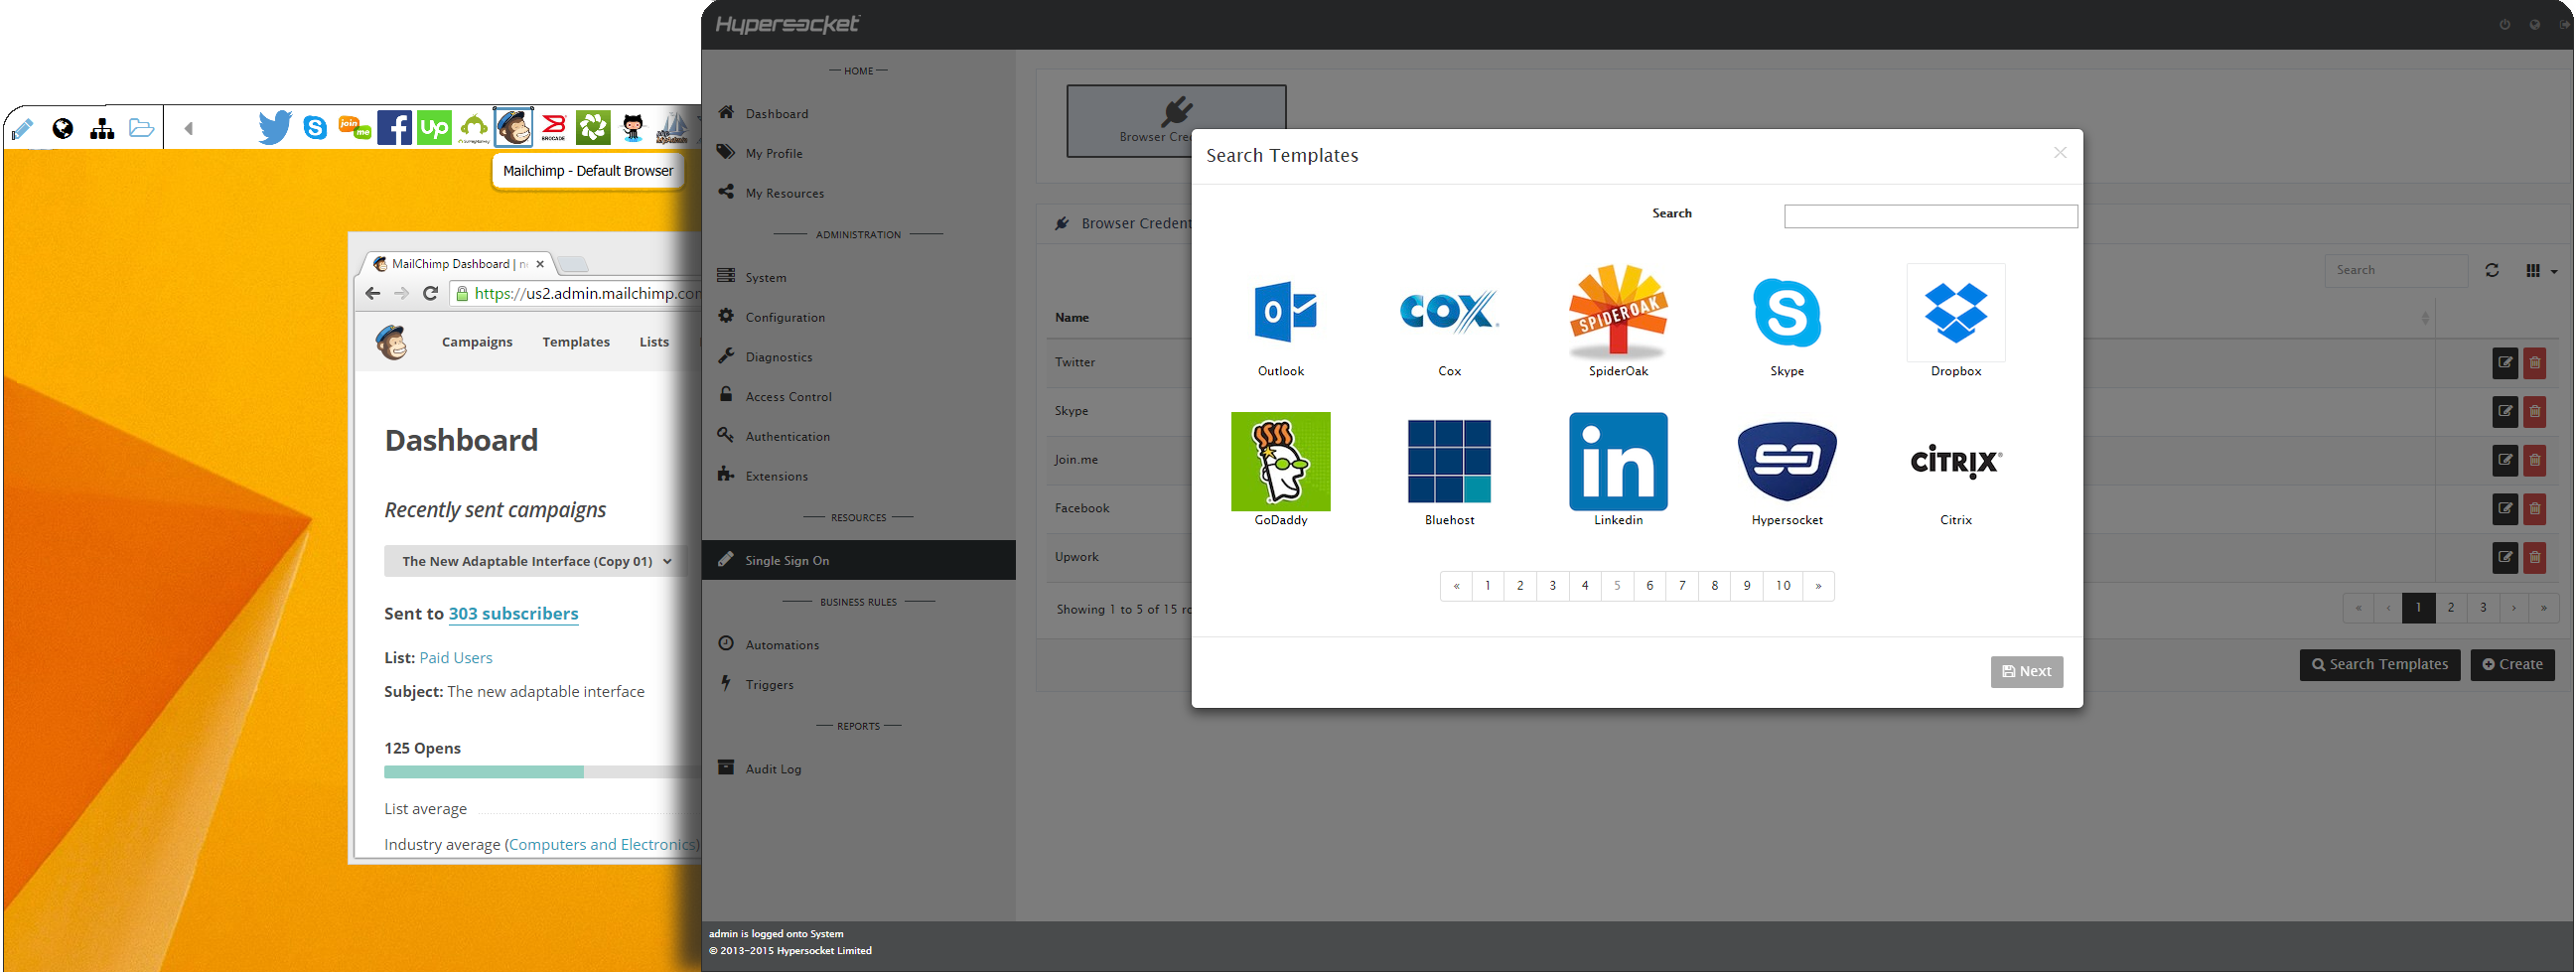Image resolution: width=2576 pixels, height=972 pixels.
Task: Switch to Templates tab in MailChimp
Action: (x=576, y=342)
